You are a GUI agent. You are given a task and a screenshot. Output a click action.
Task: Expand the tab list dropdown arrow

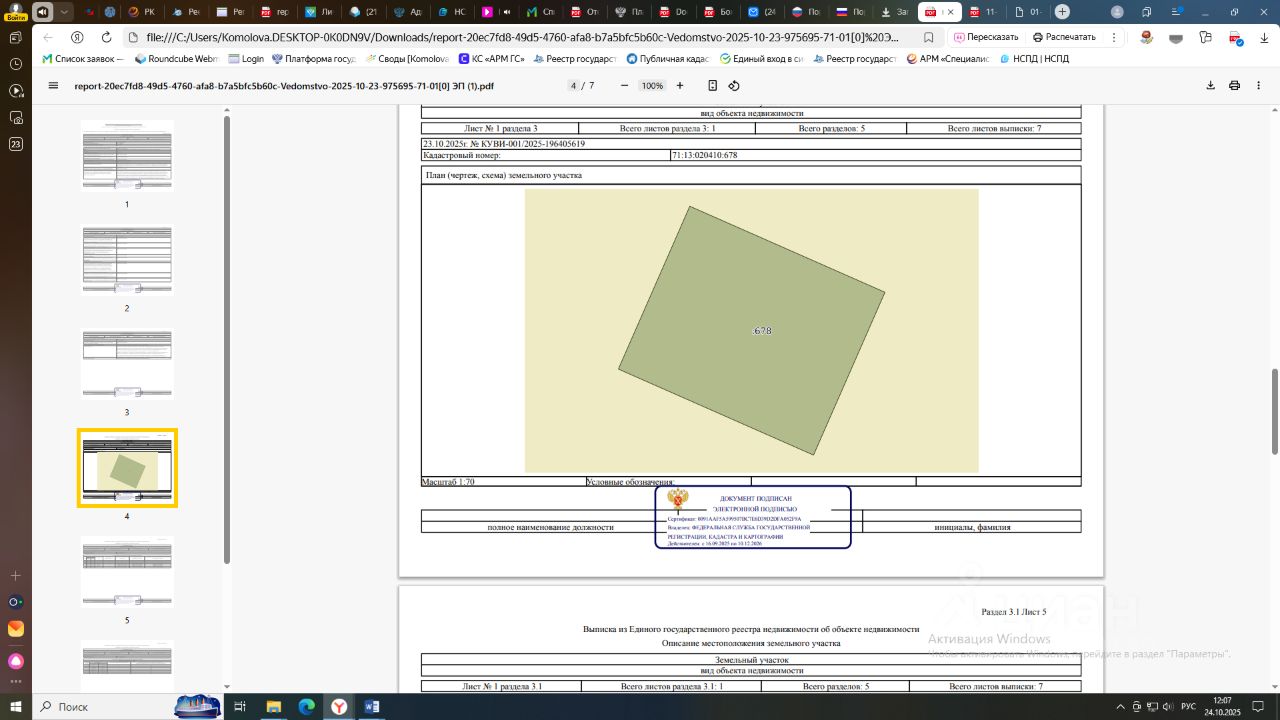coord(65,12)
